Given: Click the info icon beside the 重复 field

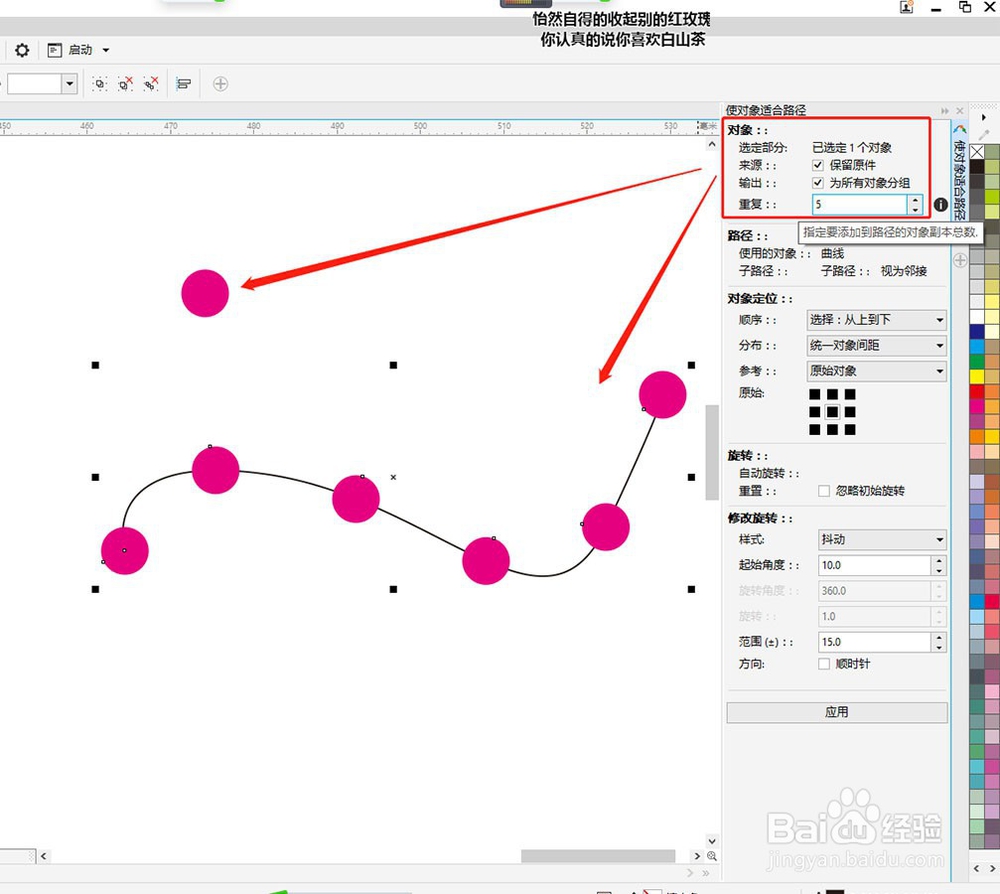Looking at the screenshot, I should pos(941,205).
